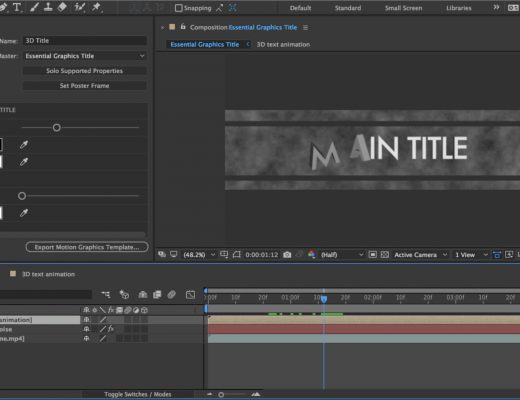Click the primary viewer monitor icon
The height and width of the screenshot is (400, 520).
tap(174, 254)
